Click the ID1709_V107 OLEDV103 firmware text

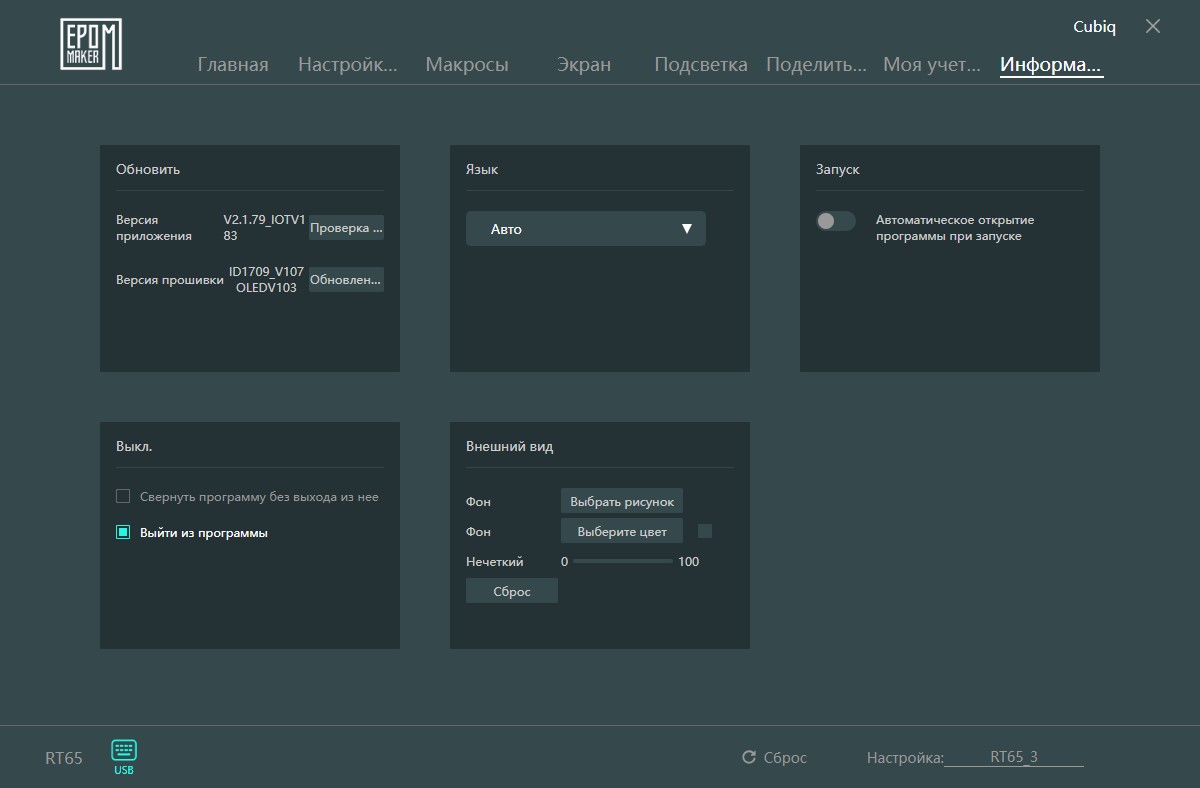266,280
